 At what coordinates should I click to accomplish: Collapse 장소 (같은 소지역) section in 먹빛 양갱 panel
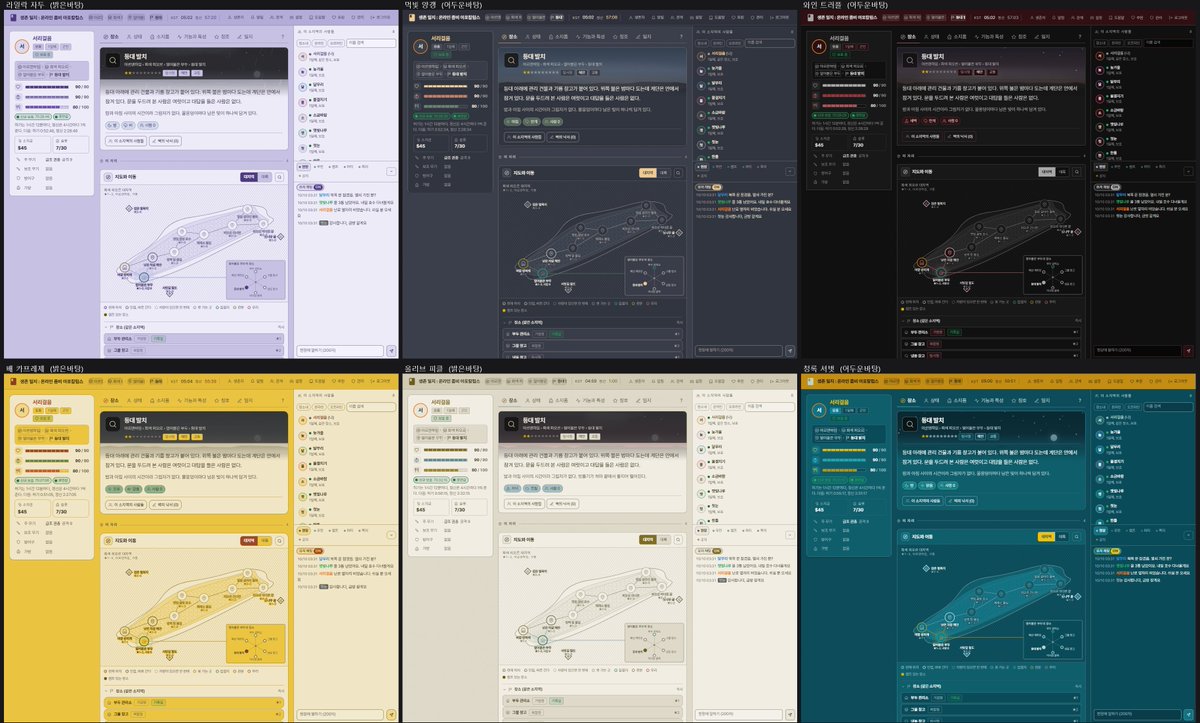click(x=506, y=324)
